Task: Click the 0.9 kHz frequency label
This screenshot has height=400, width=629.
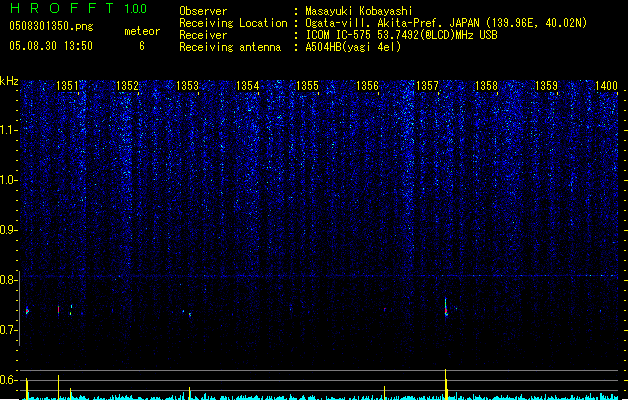Action: 8,230
